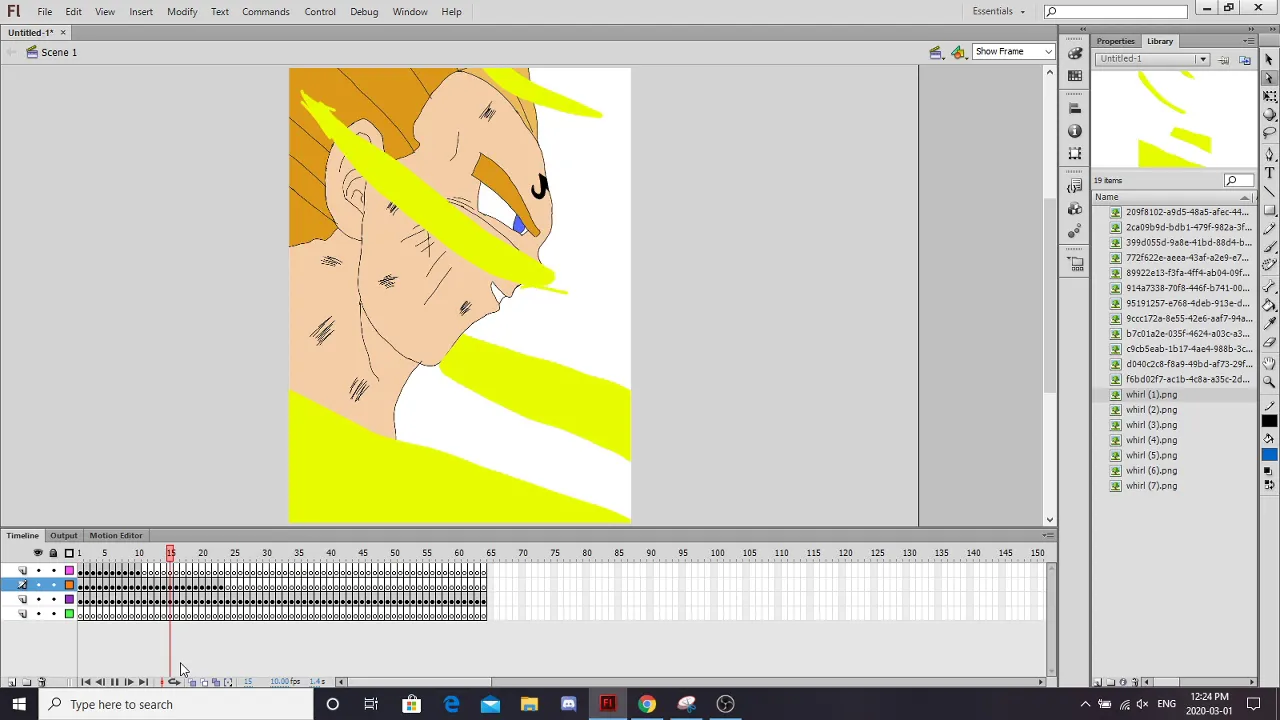
Task: Switch to the Motion Editor tab
Action: point(116,536)
